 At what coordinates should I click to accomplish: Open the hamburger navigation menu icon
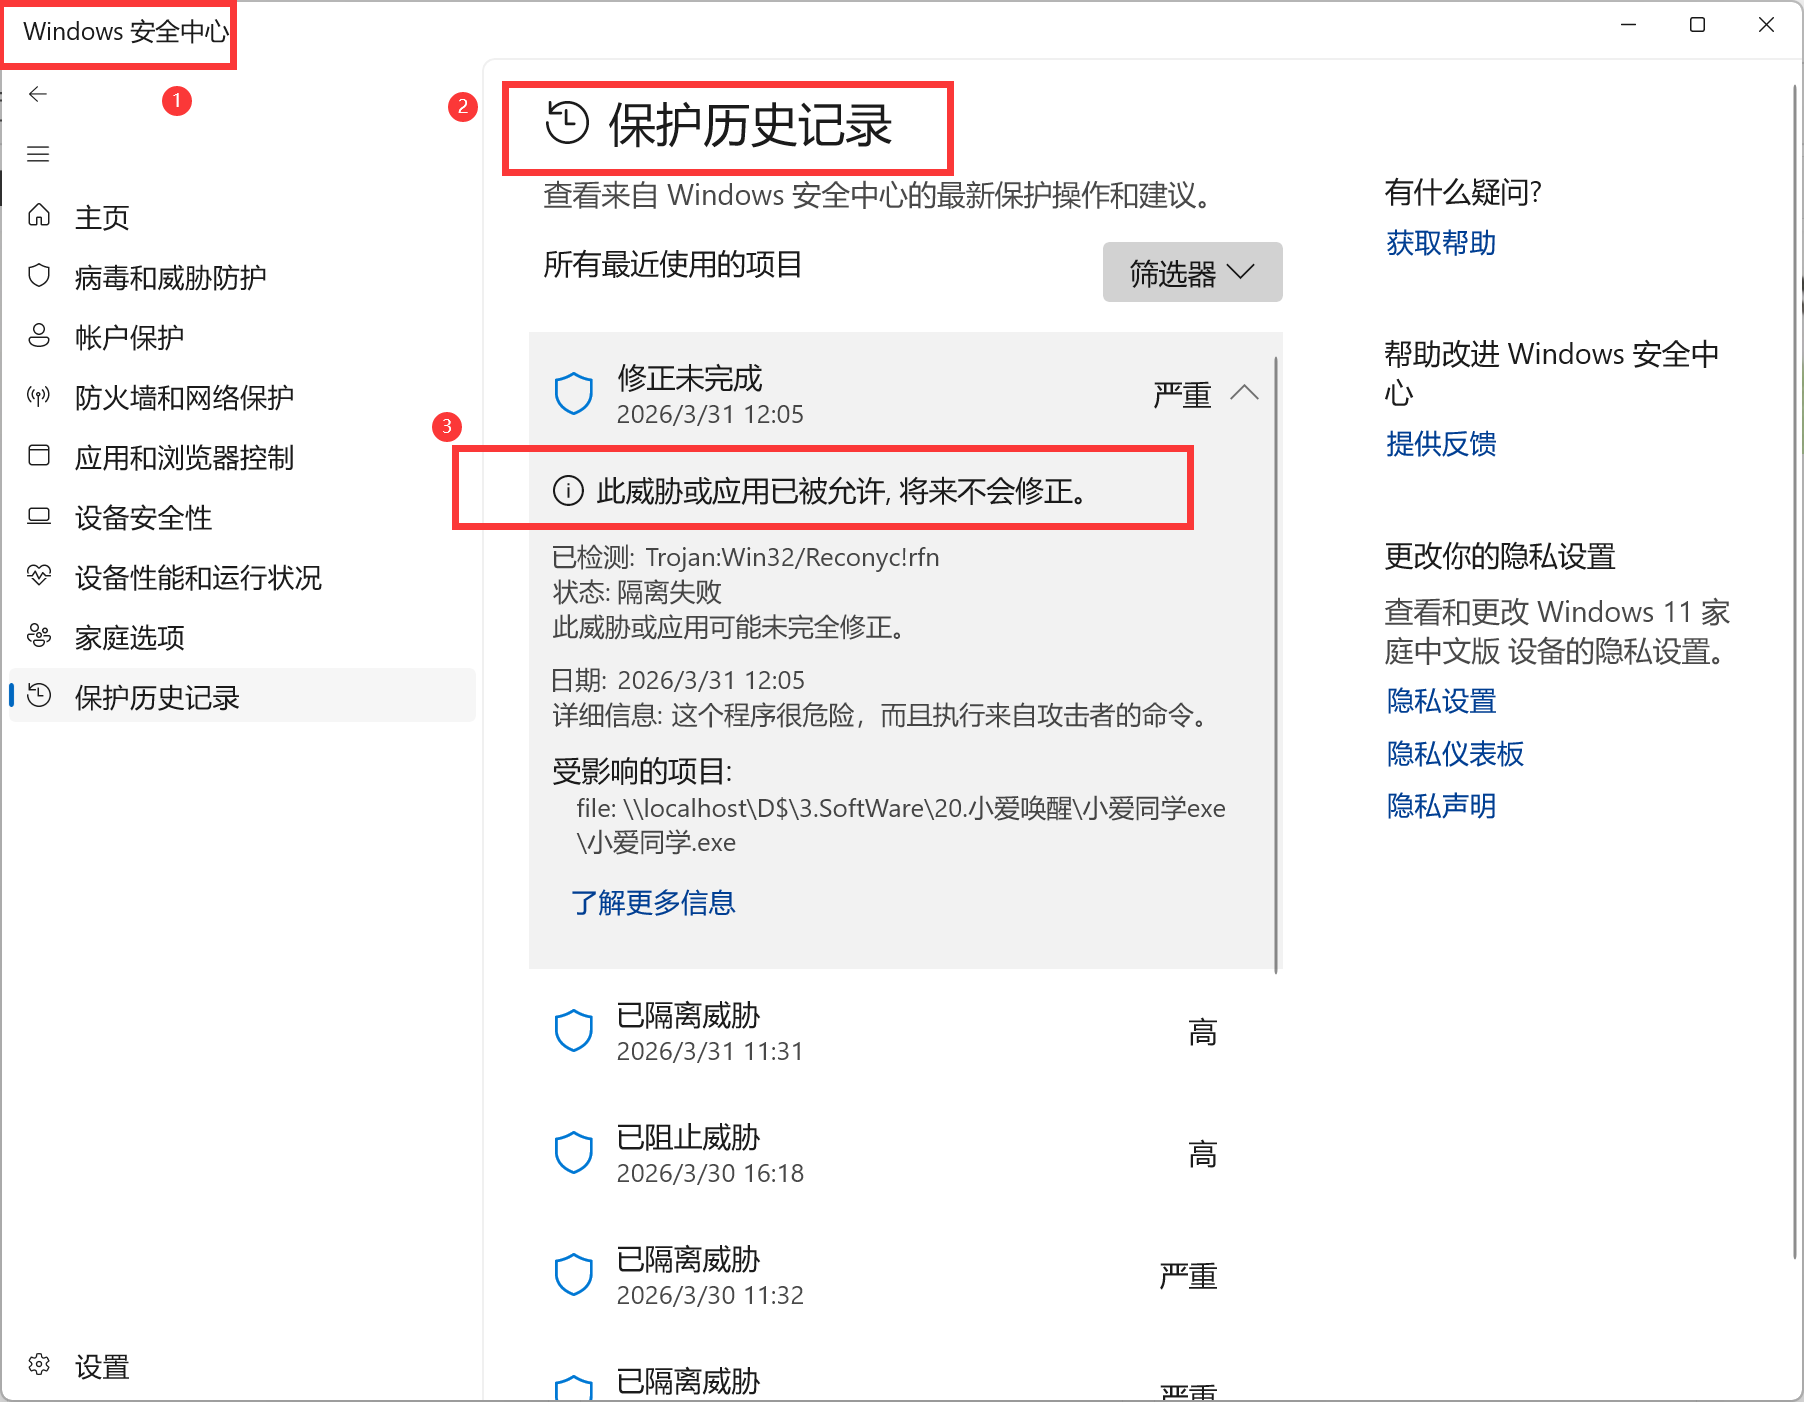[37, 153]
